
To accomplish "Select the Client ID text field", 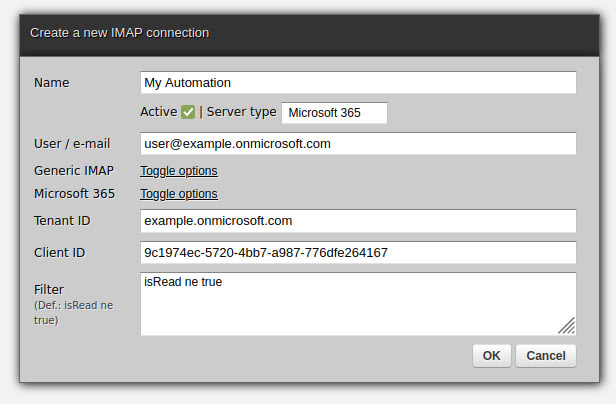I will point(358,253).
